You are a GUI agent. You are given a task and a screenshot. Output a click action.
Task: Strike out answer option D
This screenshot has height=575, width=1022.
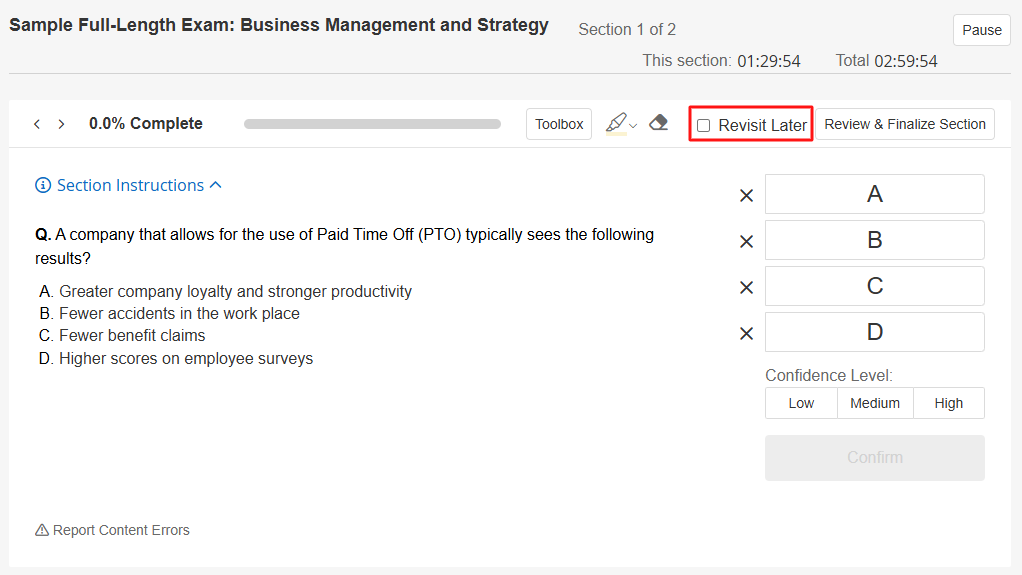[746, 334]
